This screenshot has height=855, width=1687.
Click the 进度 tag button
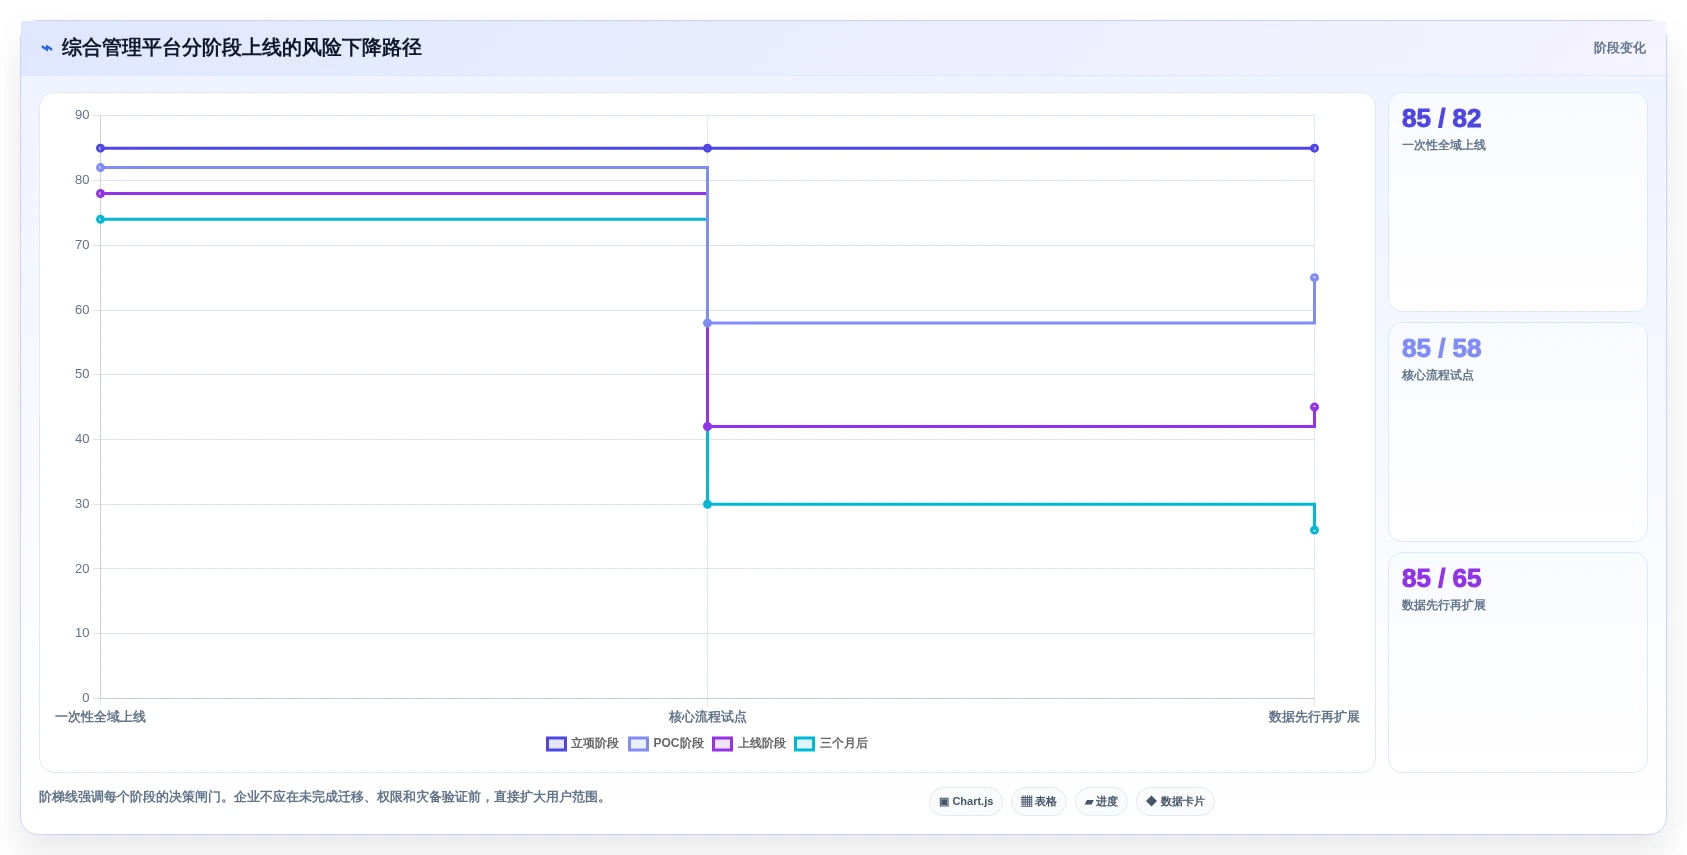pos(1101,801)
